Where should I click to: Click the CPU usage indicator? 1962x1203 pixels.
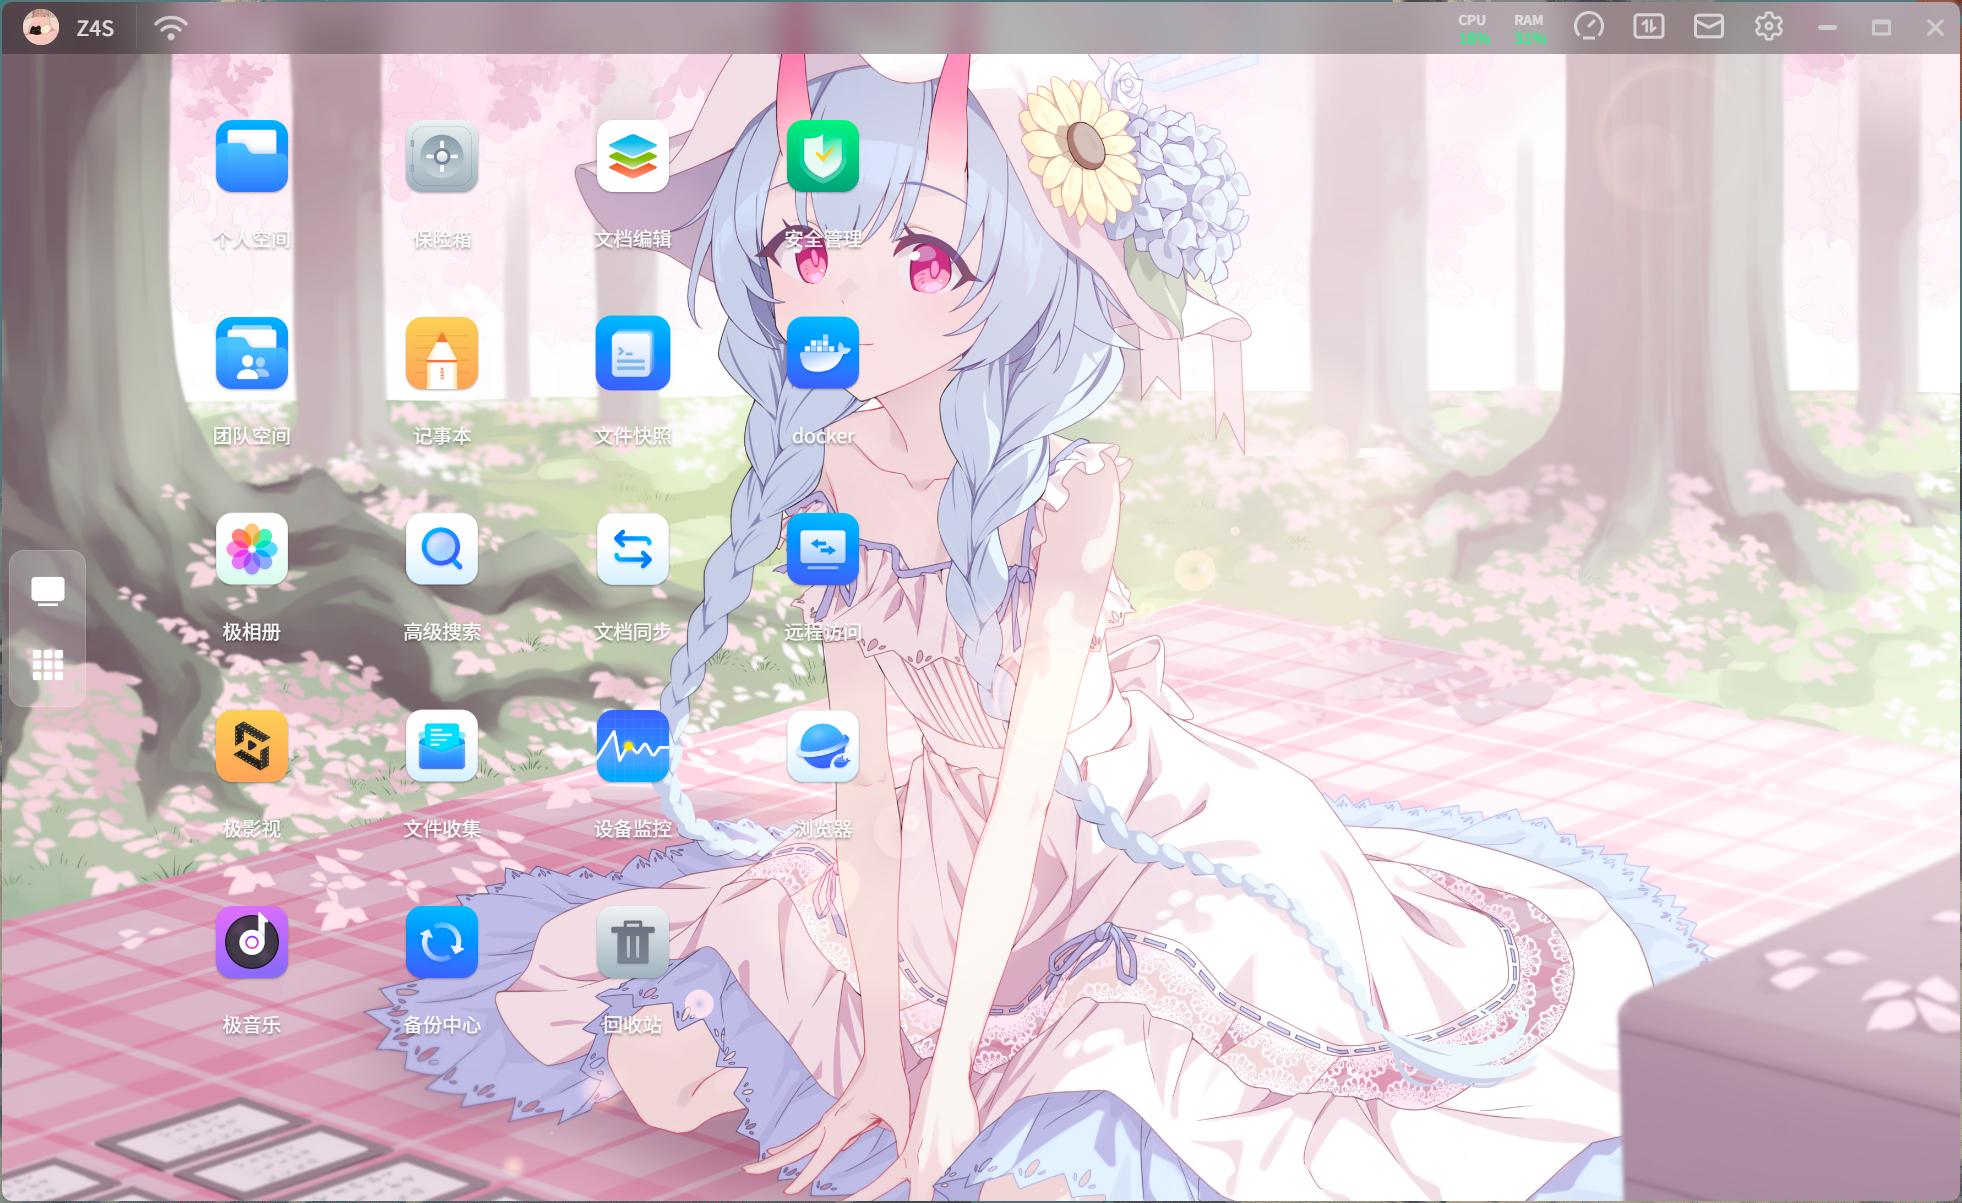click(1473, 29)
